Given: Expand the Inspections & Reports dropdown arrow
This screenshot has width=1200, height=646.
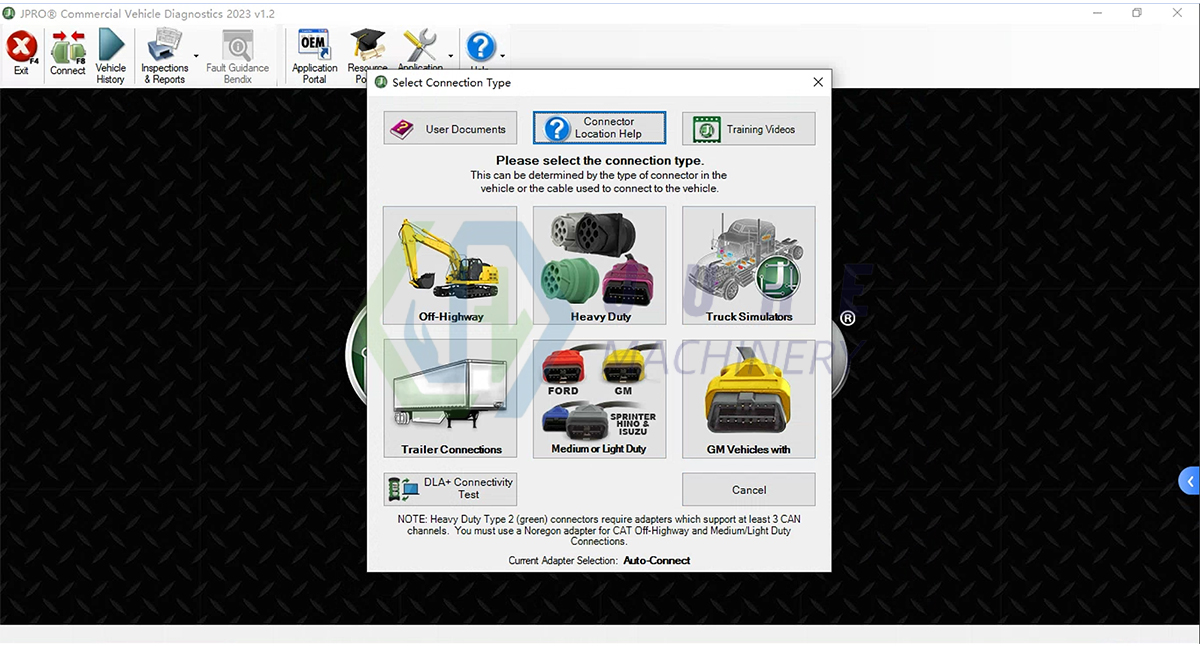Looking at the screenshot, I should (196, 56).
